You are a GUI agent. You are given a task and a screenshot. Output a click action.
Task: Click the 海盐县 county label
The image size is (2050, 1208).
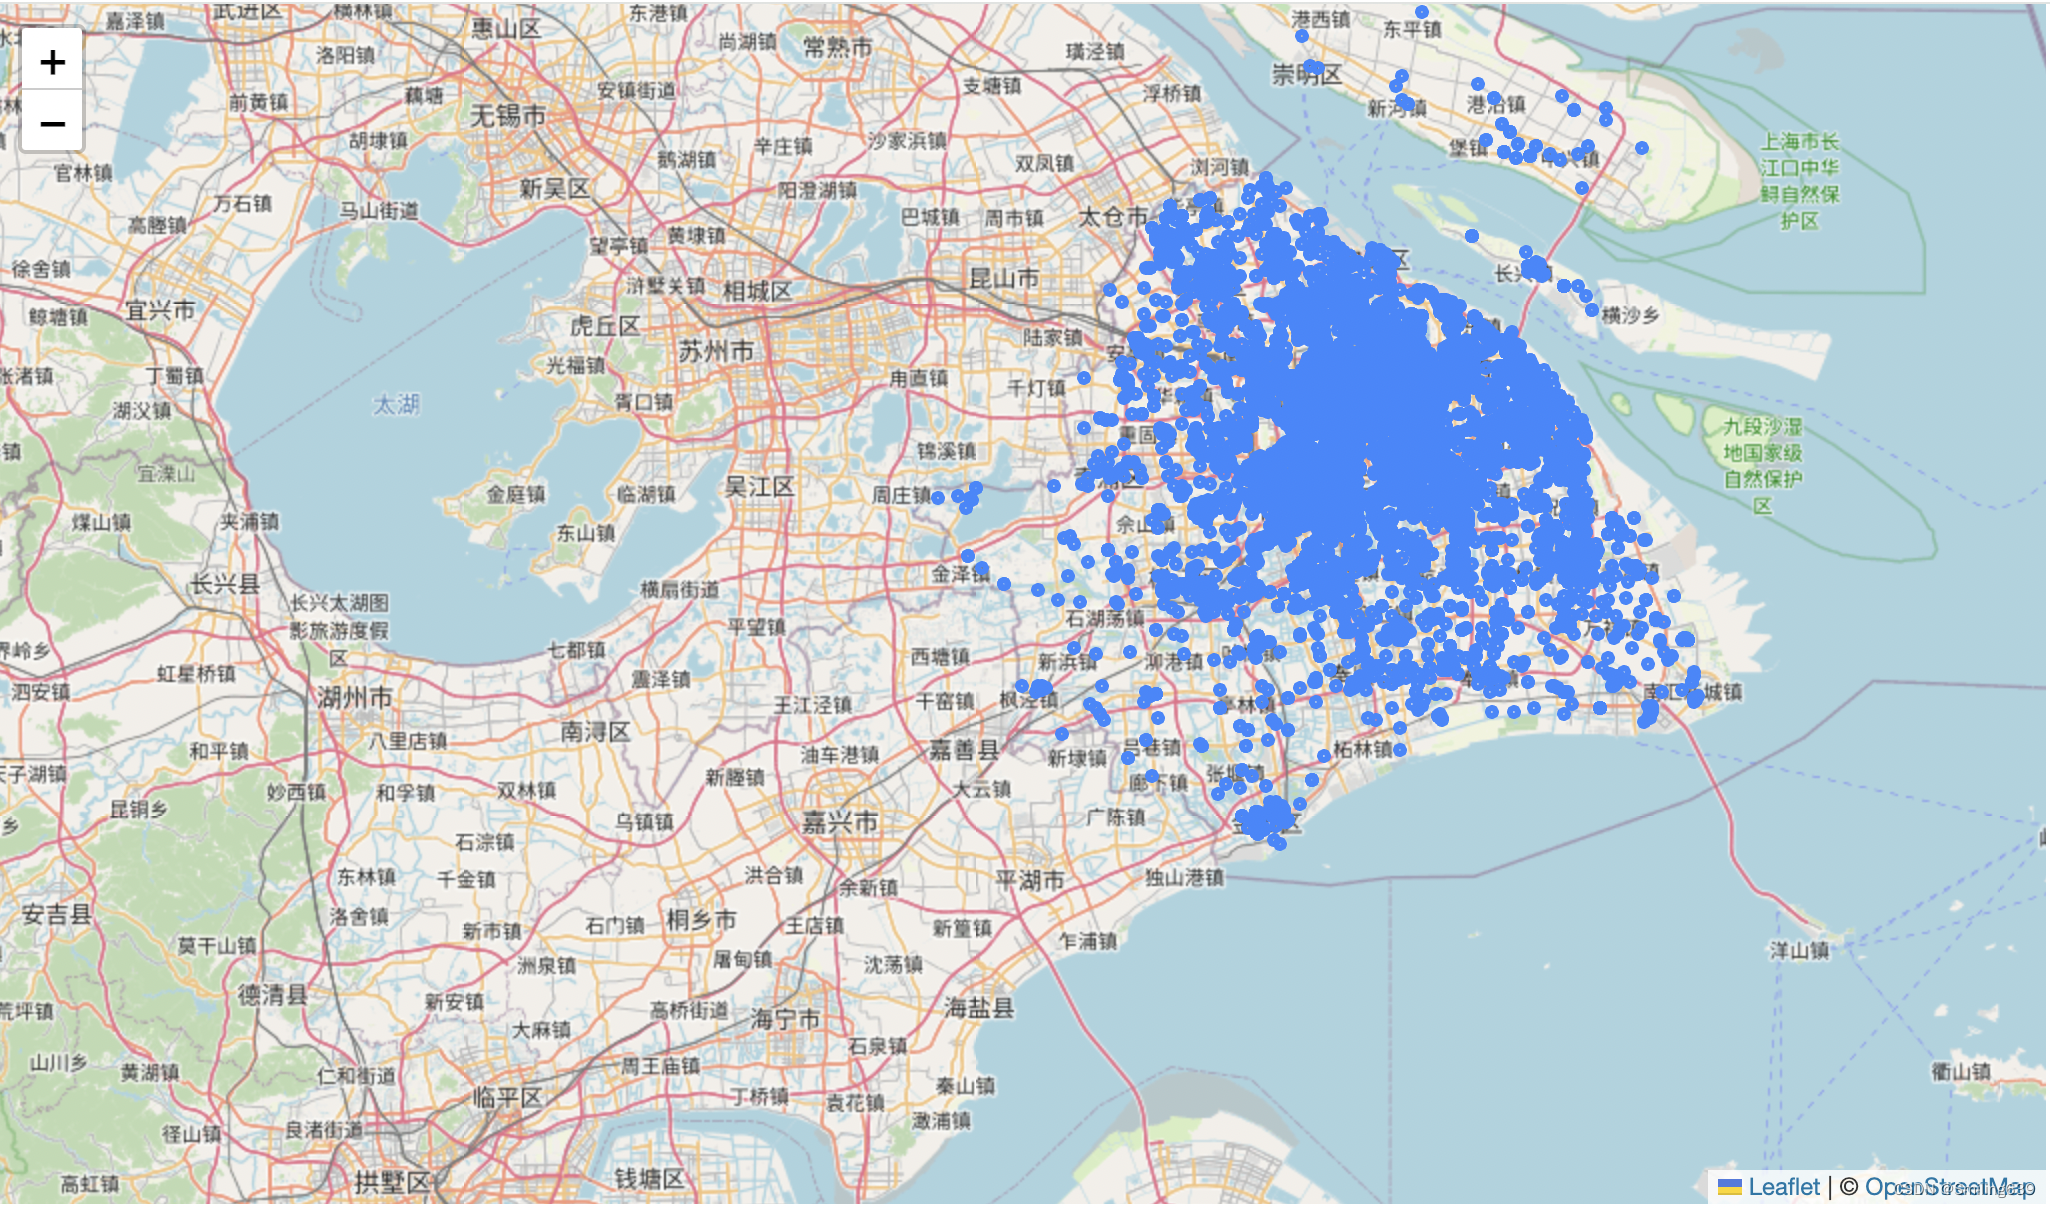point(979,1007)
